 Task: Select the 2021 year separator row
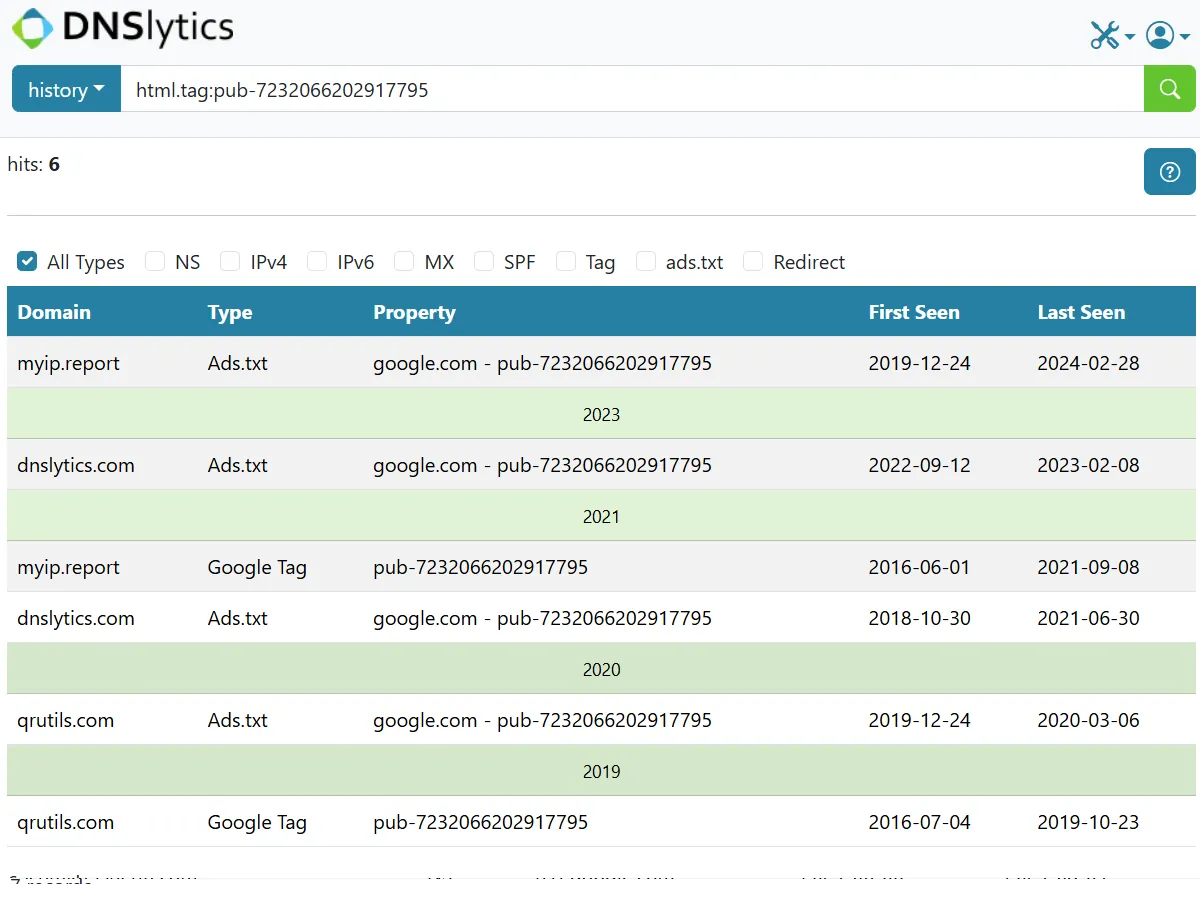tap(601, 516)
